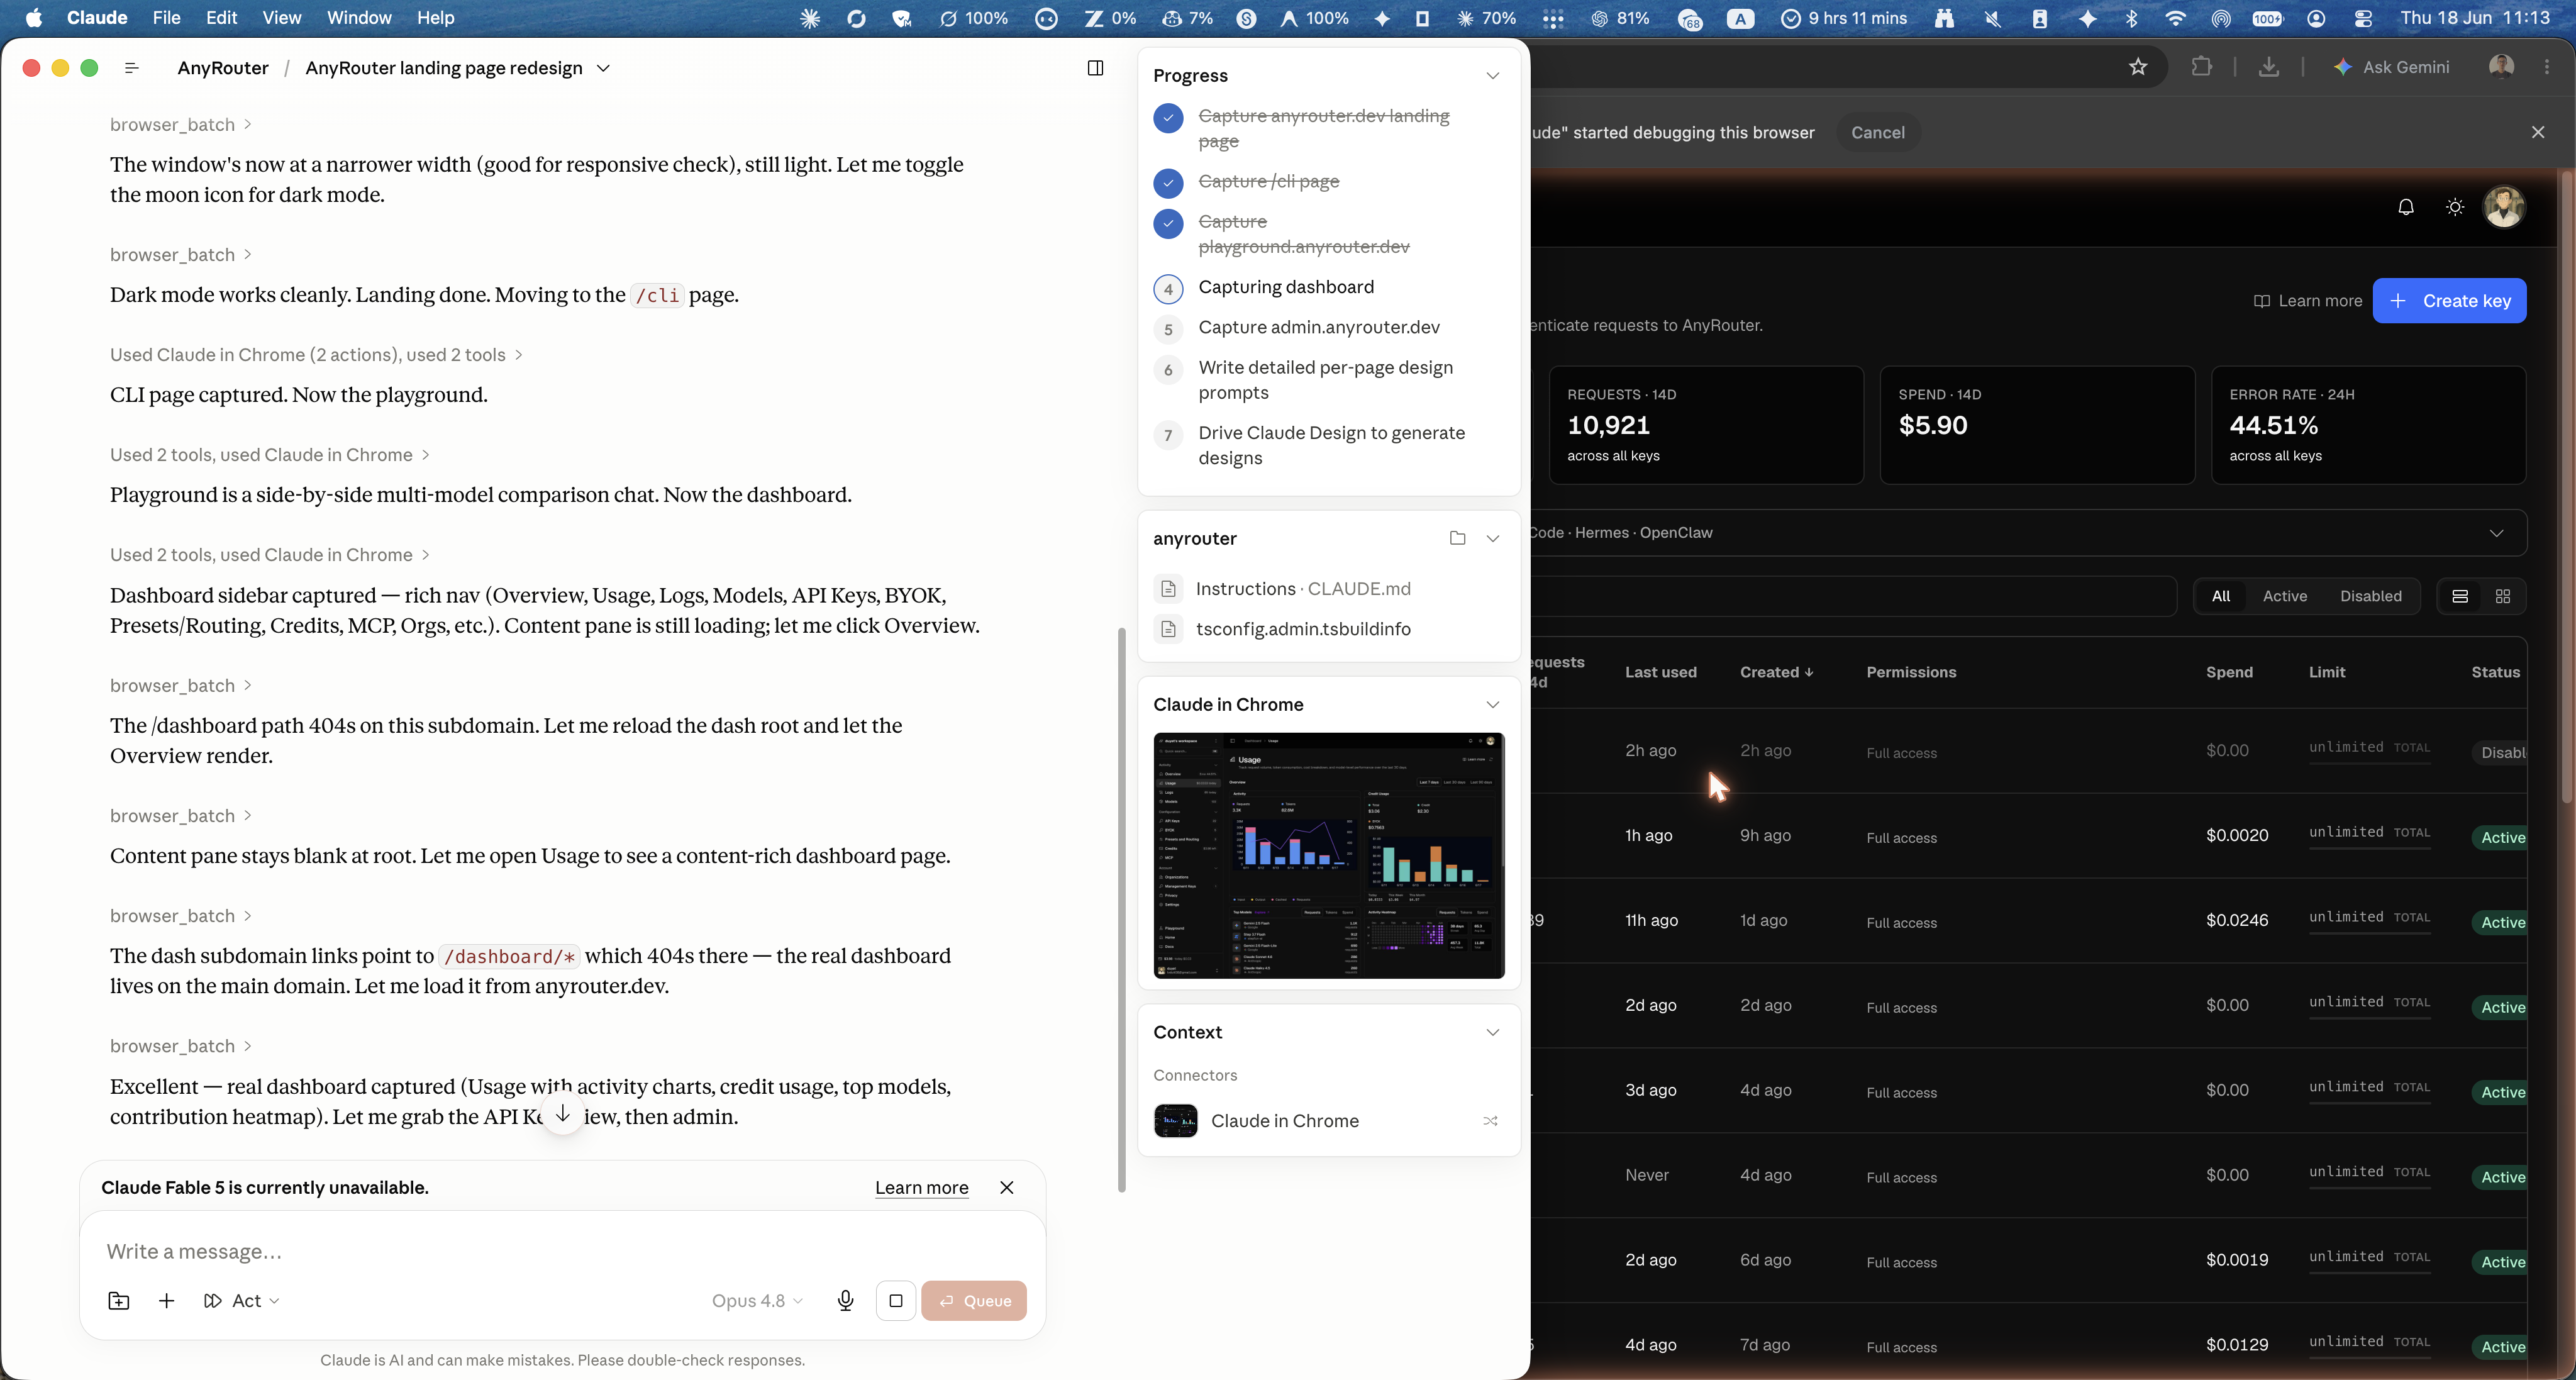Click the add folder icon in composer
Image resolution: width=2576 pixels, height=1380 pixels.
[x=119, y=1300]
